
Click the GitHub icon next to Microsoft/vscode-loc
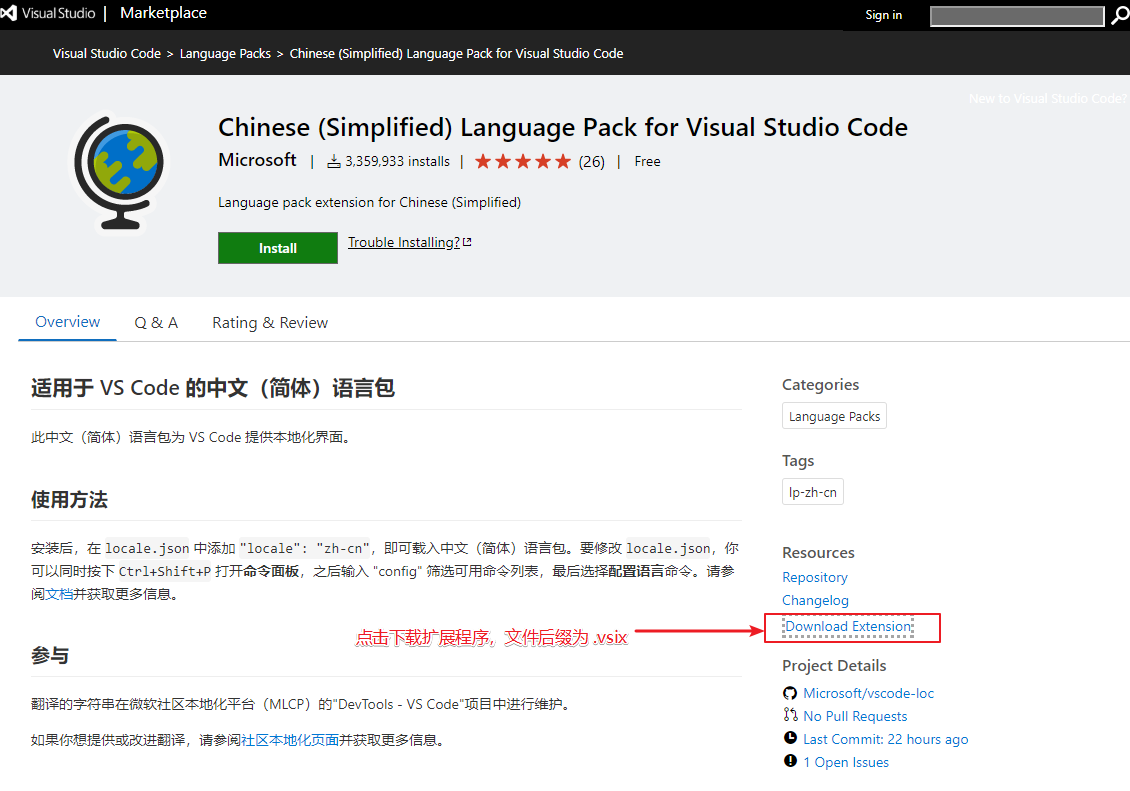(x=789, y=693)
